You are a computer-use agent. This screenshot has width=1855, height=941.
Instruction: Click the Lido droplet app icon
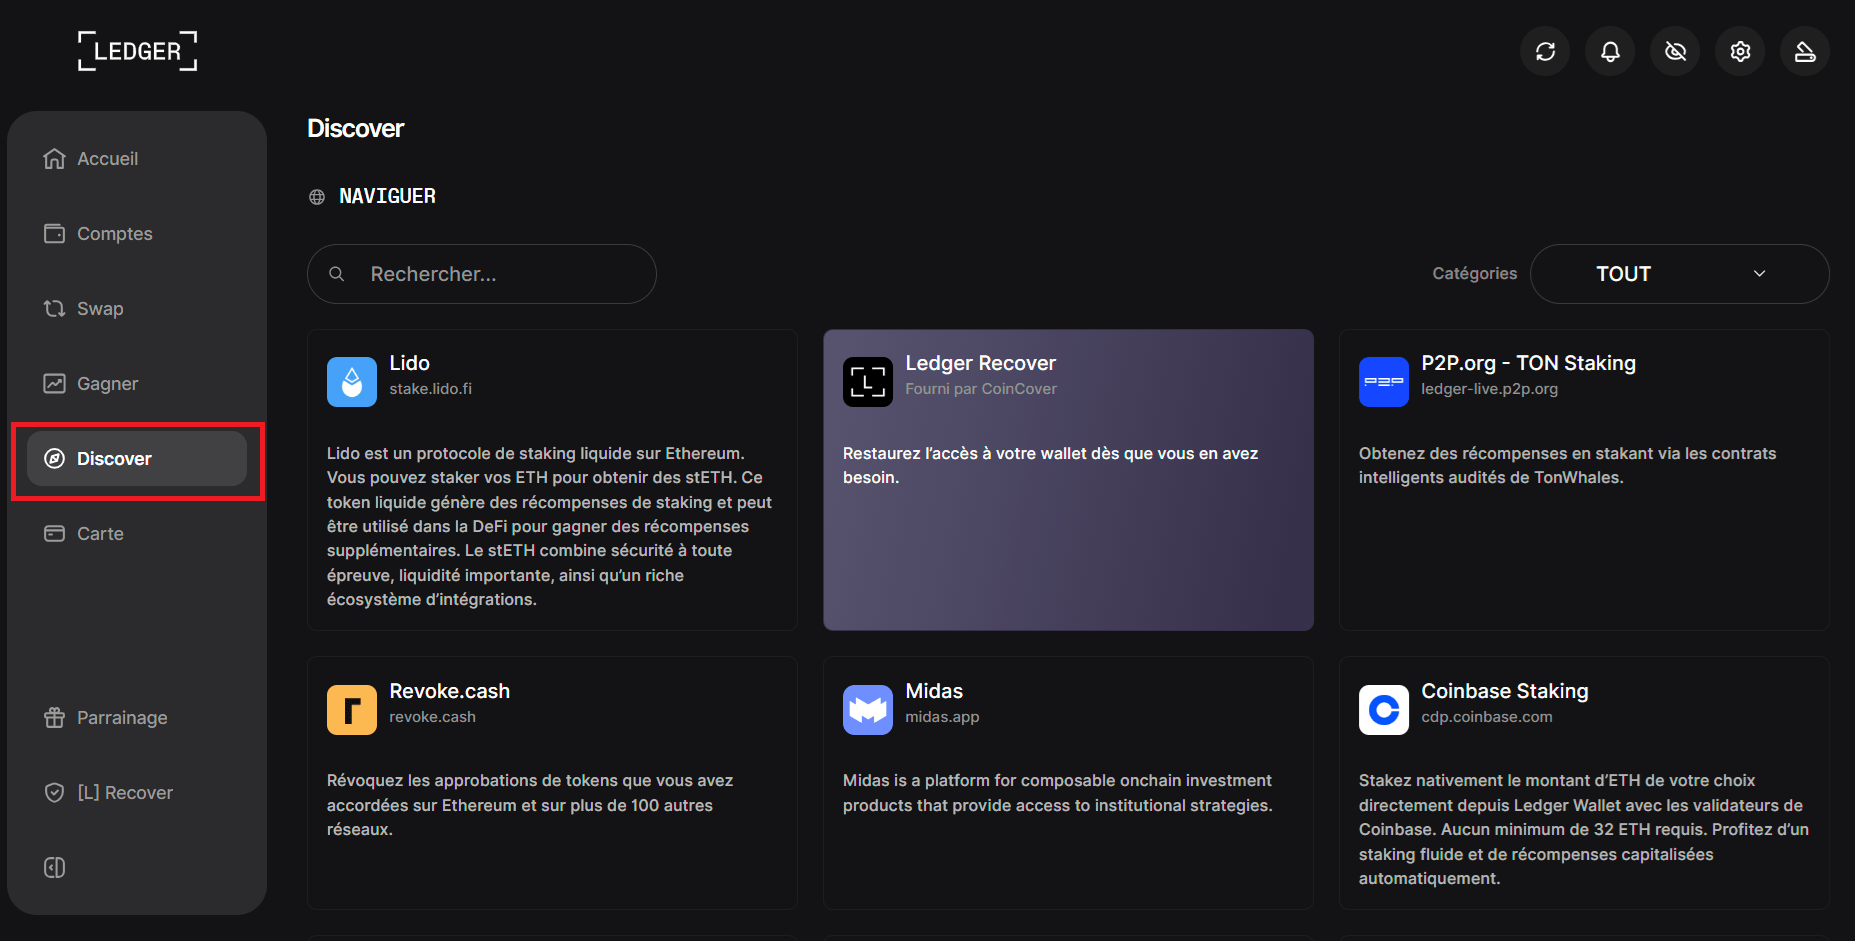point(352,382)
